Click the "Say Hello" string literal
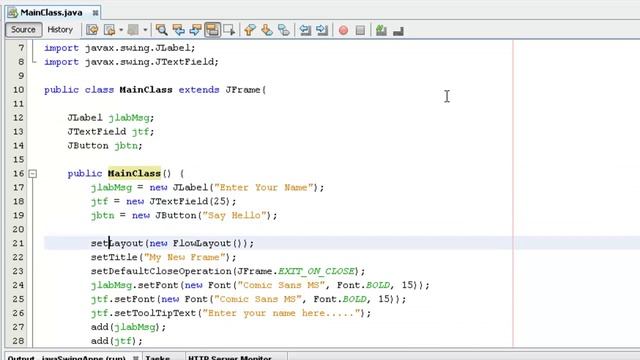The width and height of the screenshot is (640, 360). click(234, 215)
